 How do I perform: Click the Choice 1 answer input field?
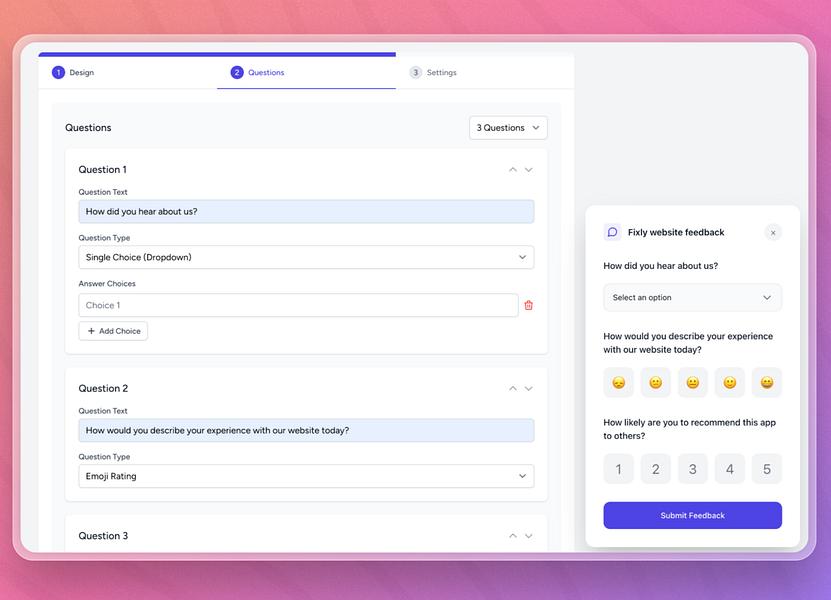point(298,305)
